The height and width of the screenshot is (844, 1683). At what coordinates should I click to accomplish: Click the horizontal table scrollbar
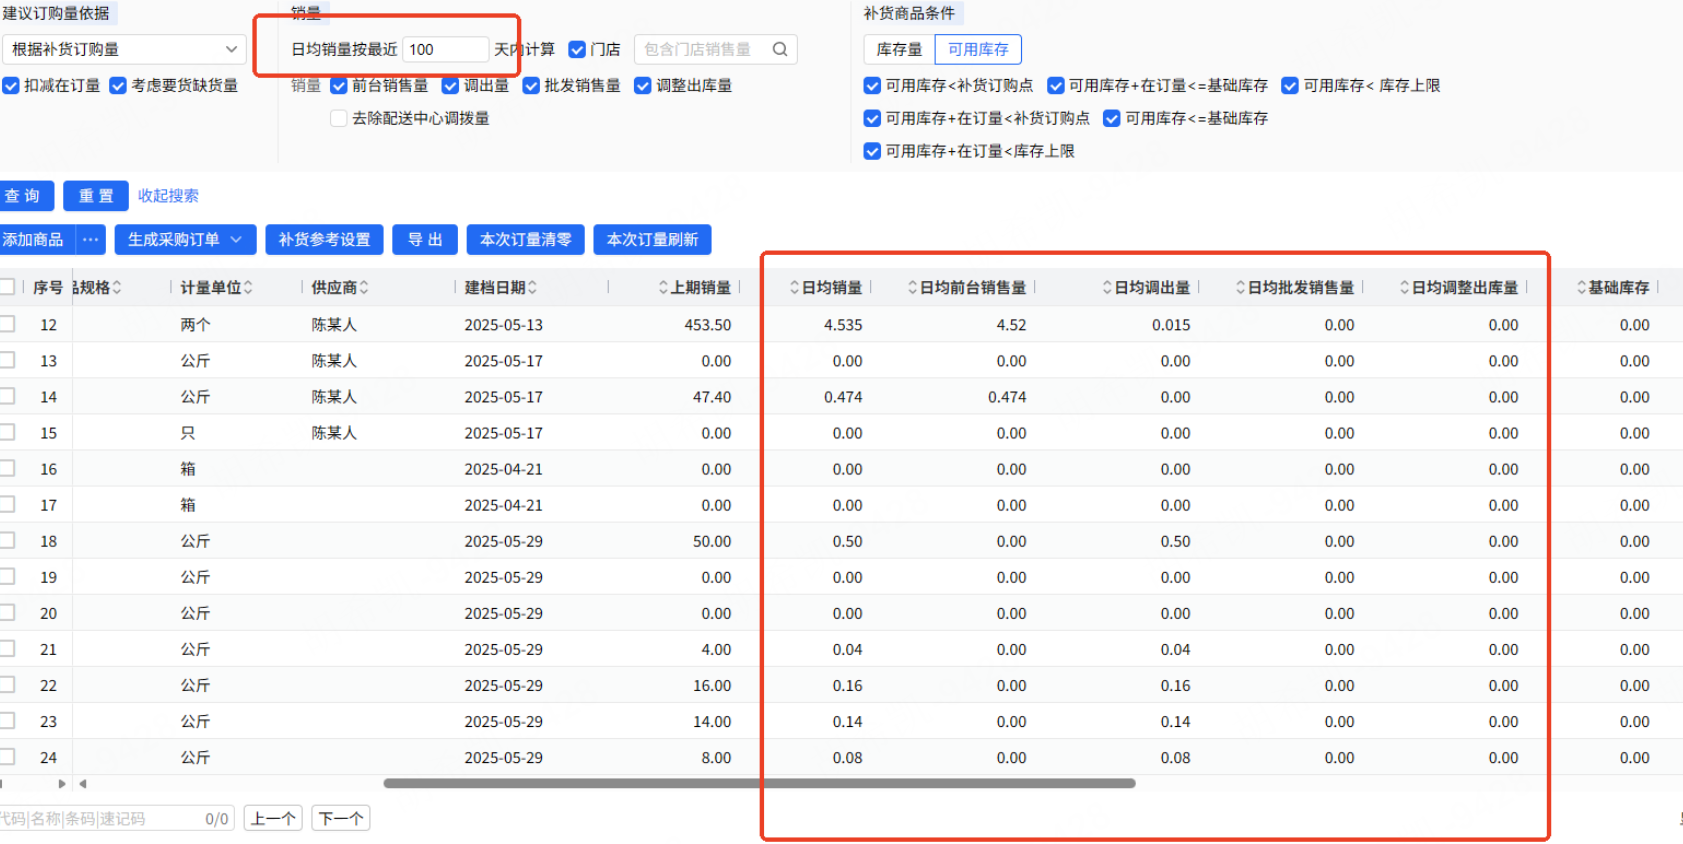click(758, 784)
